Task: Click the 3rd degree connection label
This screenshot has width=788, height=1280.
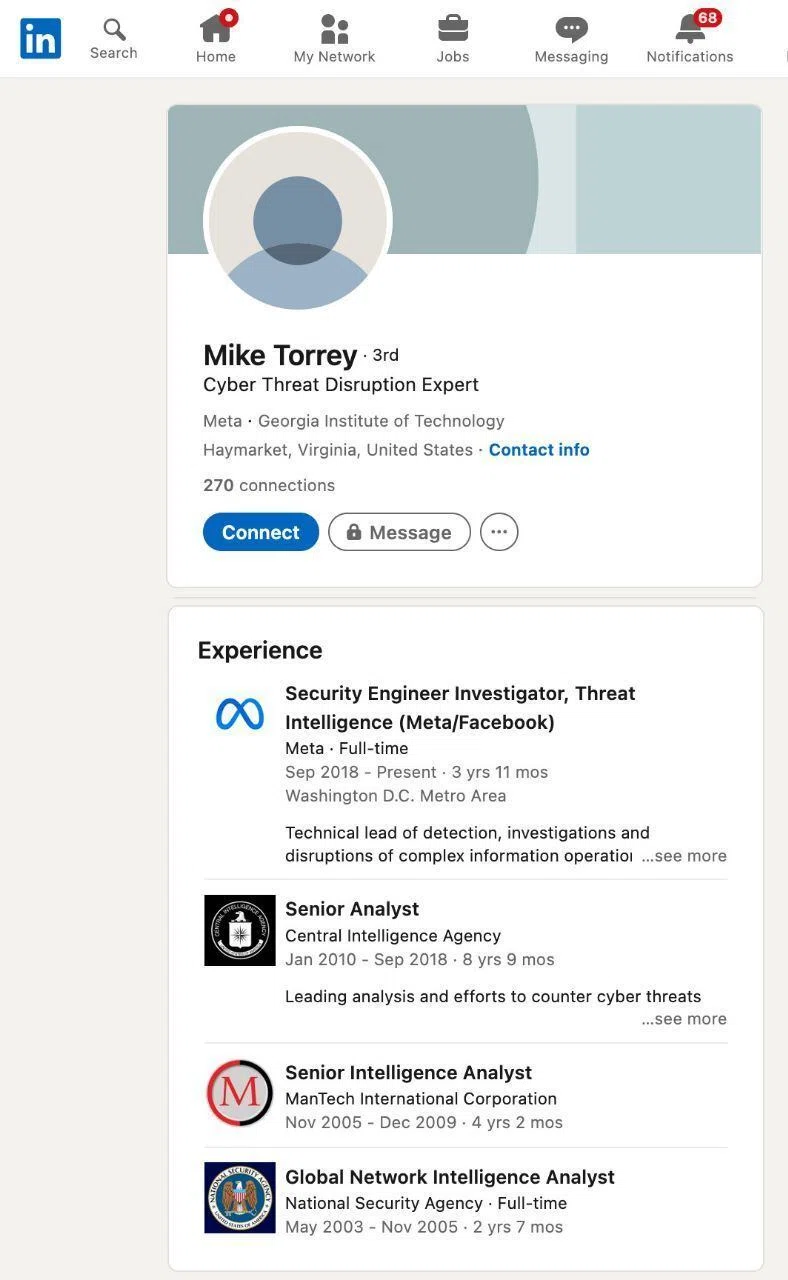Action: [386, 355]
